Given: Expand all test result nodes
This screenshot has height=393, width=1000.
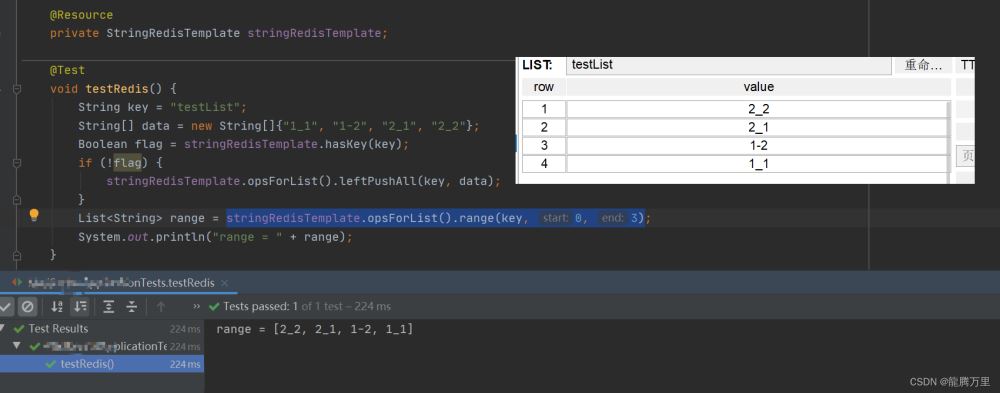Looking at the screenshot, I should [108, 307].
